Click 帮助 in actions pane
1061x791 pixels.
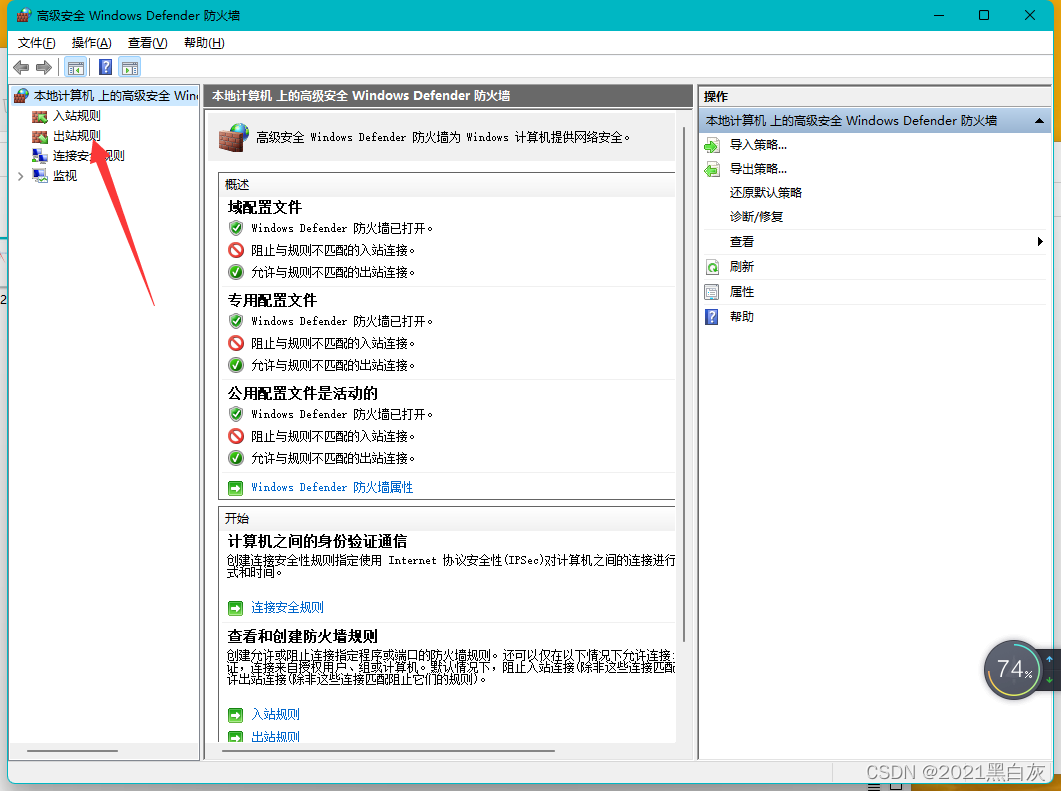[x=742, y=317]
